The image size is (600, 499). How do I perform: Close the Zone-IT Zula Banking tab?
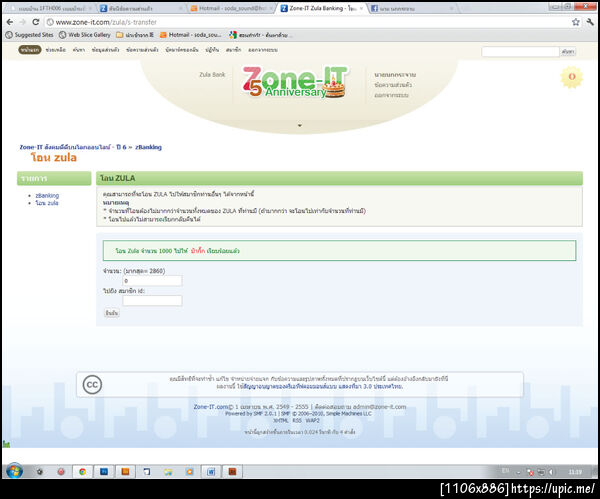pos(361,8)
